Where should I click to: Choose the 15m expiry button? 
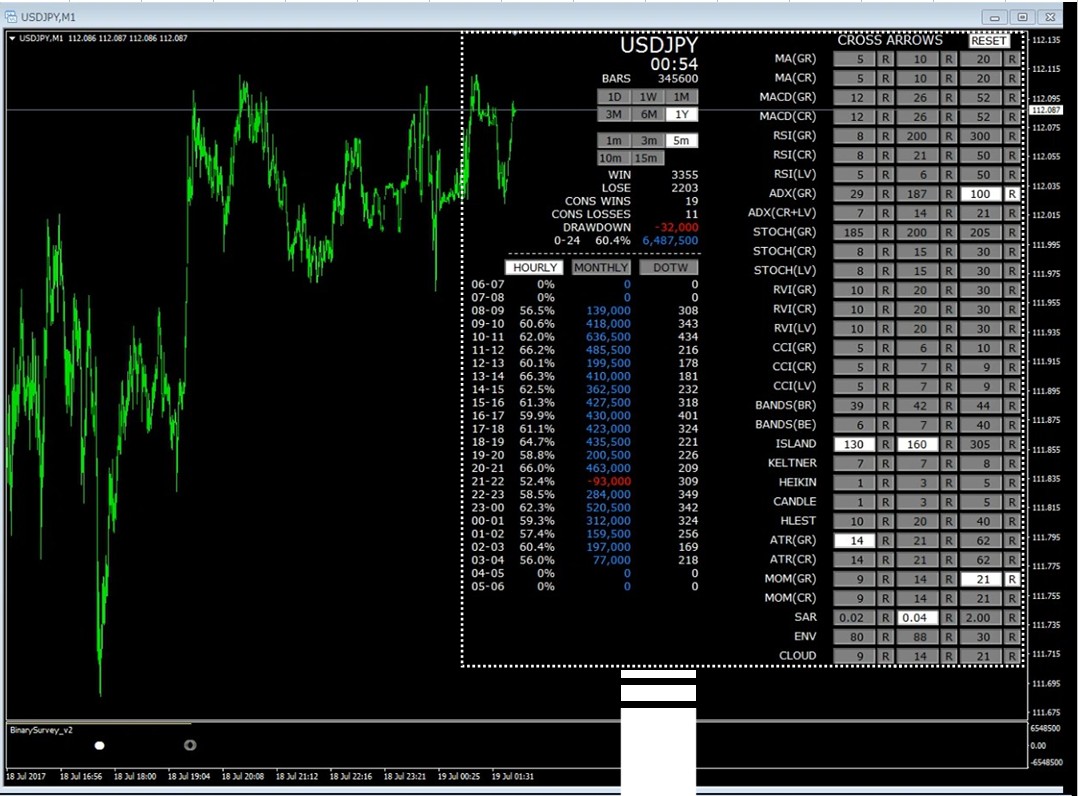pos(646,158)
